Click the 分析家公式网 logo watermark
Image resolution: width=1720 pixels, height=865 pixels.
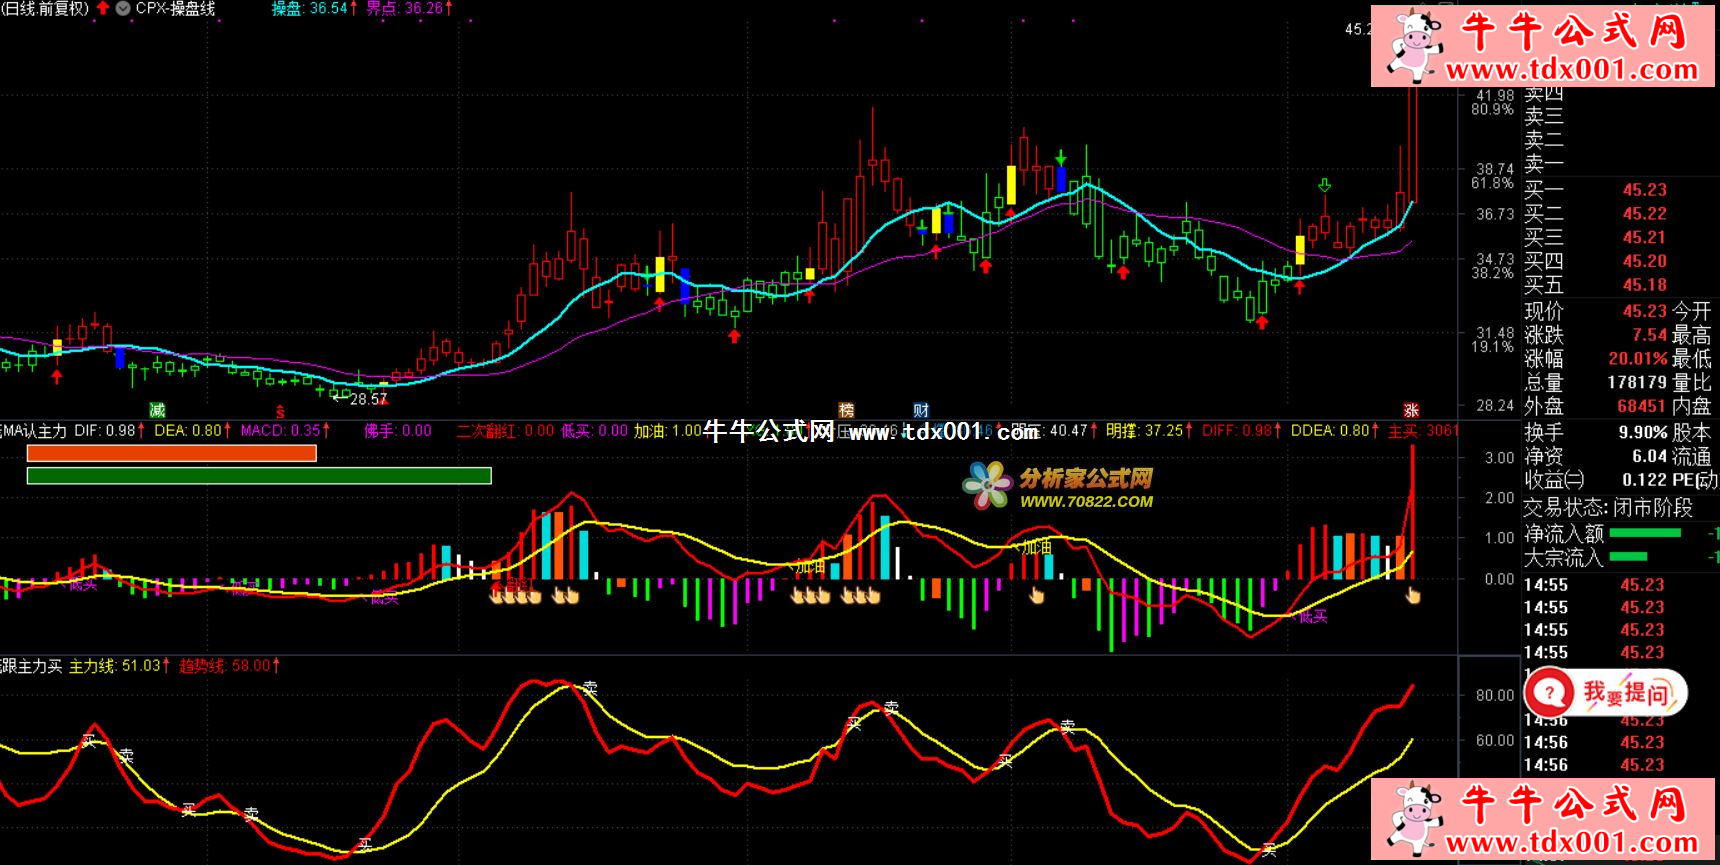pyautogui.click(x=1060, y=486)
